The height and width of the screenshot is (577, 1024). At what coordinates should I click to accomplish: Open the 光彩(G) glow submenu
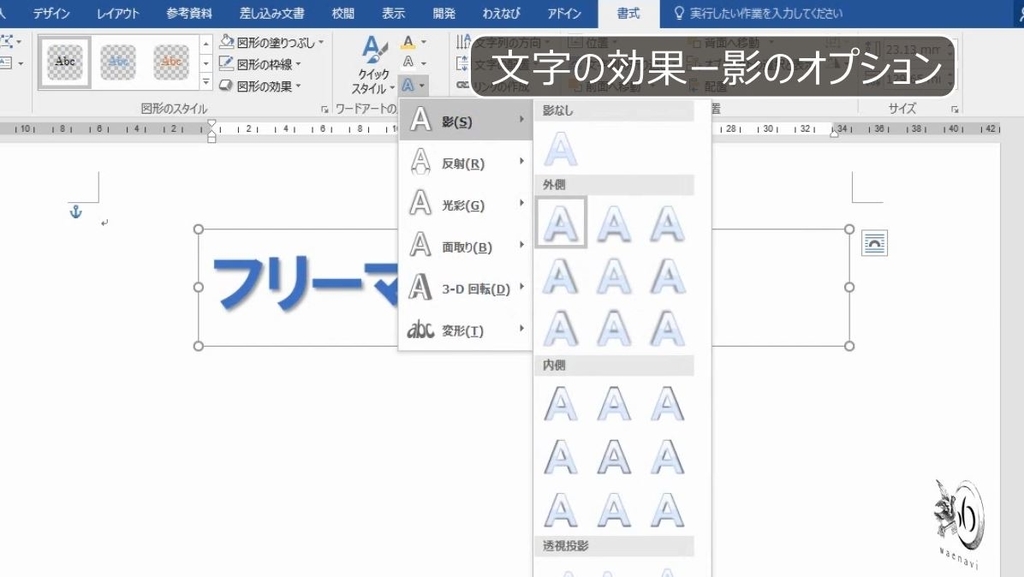tap(466, 204)
